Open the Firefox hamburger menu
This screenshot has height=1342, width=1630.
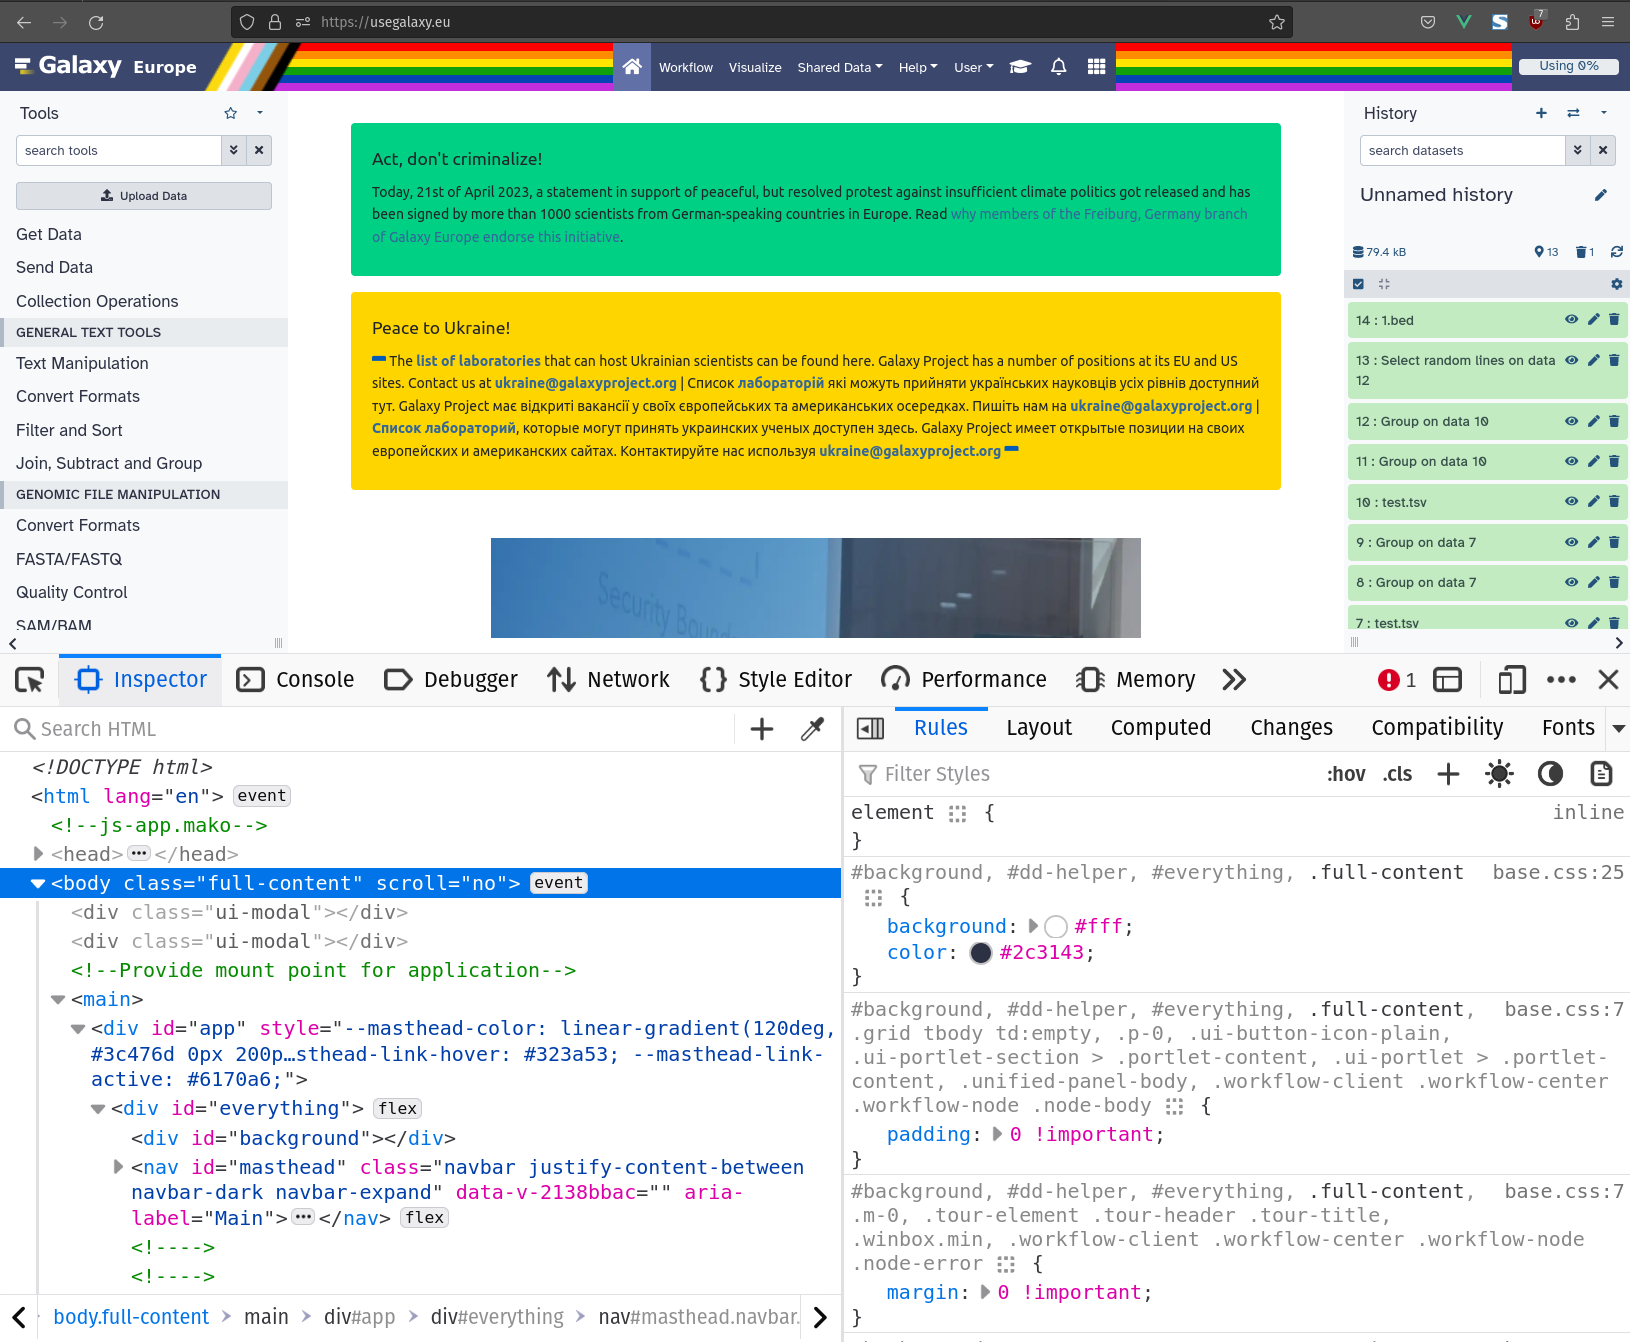pyautogui.click(x=1608, y=22)
